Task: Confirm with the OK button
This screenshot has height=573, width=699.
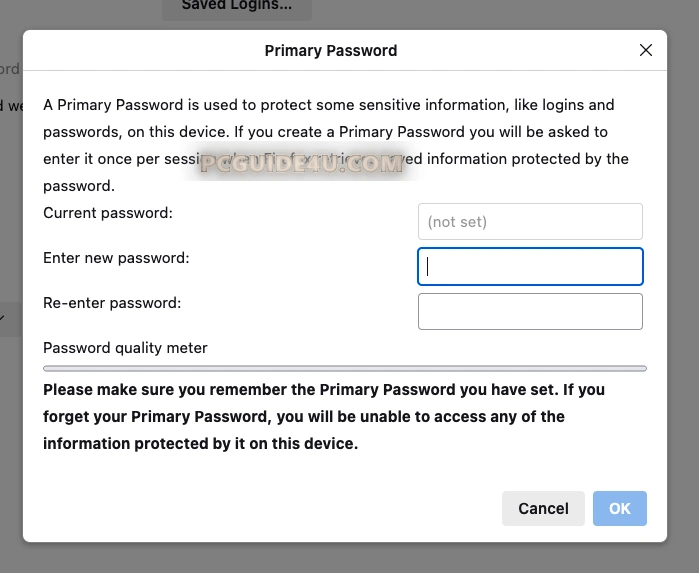Action: click(619, 508)
